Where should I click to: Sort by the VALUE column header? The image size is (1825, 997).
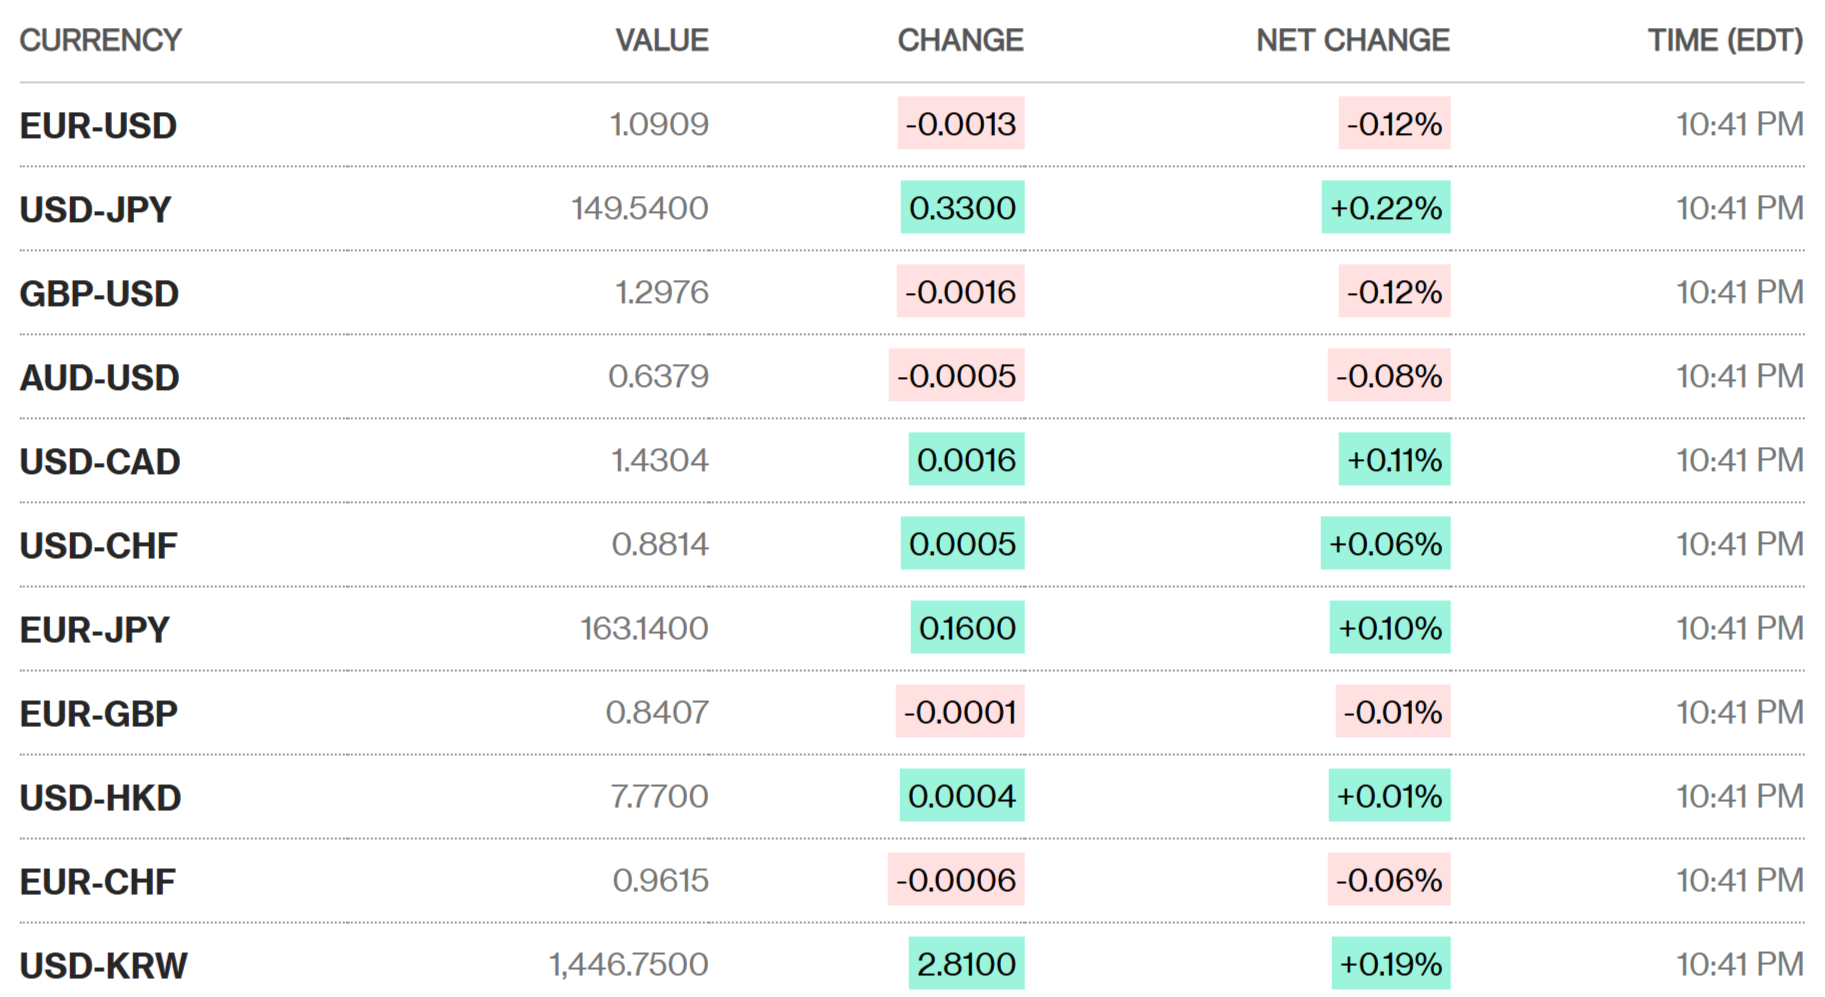pos(661,40)
